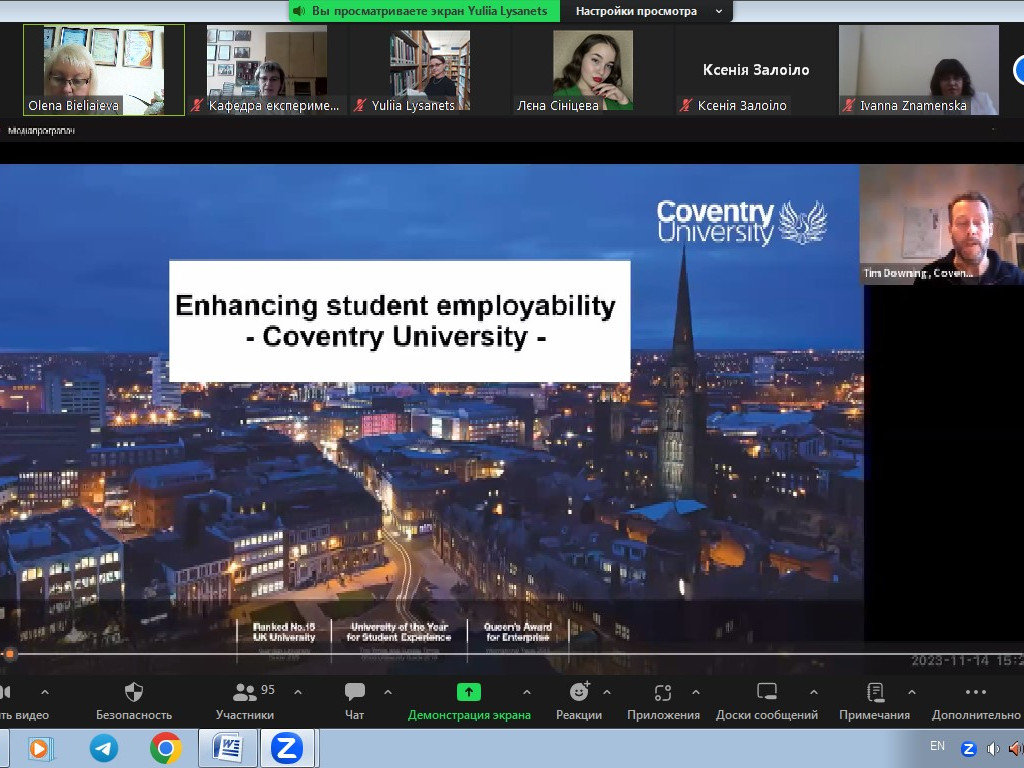Click the 2023-11-14 timestamp on the slide
Screen dimensions: 1024x768
[967, 660]
